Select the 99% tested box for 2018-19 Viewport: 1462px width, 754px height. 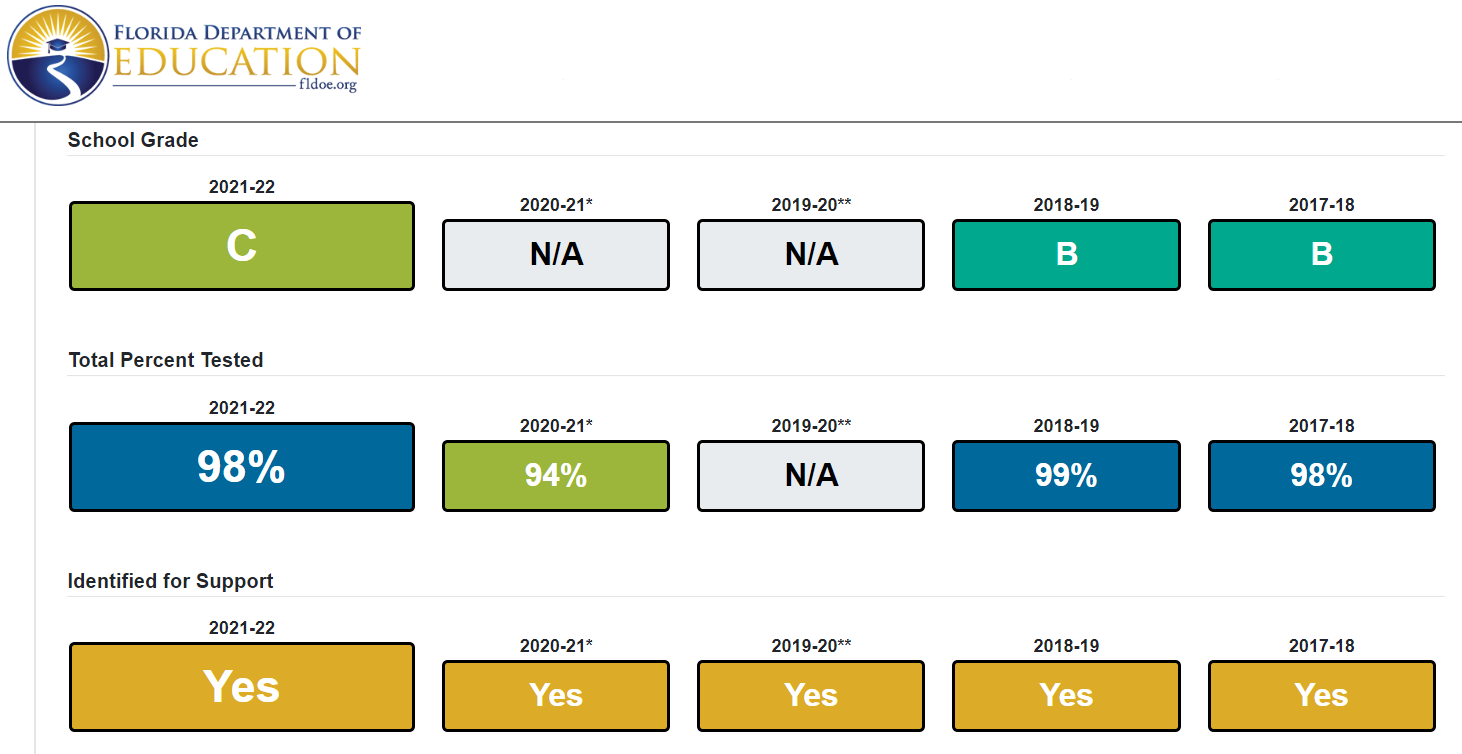coord(1066,476)
